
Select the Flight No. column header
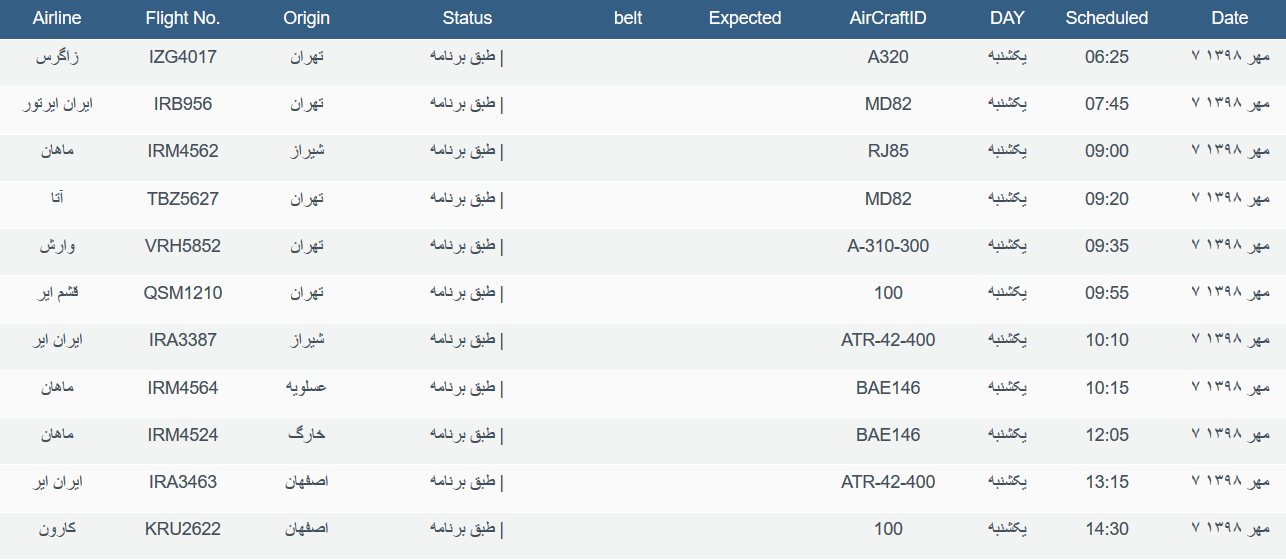(x=183, y=18)
